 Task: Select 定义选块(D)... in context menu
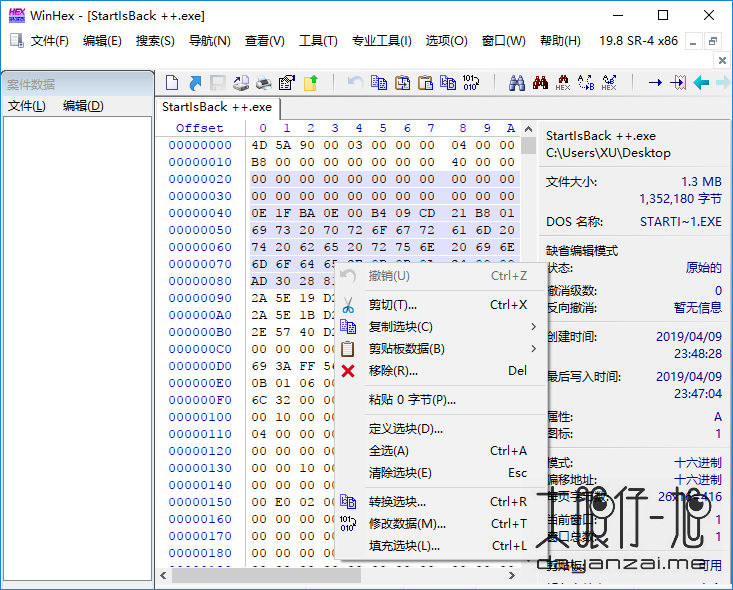click(441, 429)
